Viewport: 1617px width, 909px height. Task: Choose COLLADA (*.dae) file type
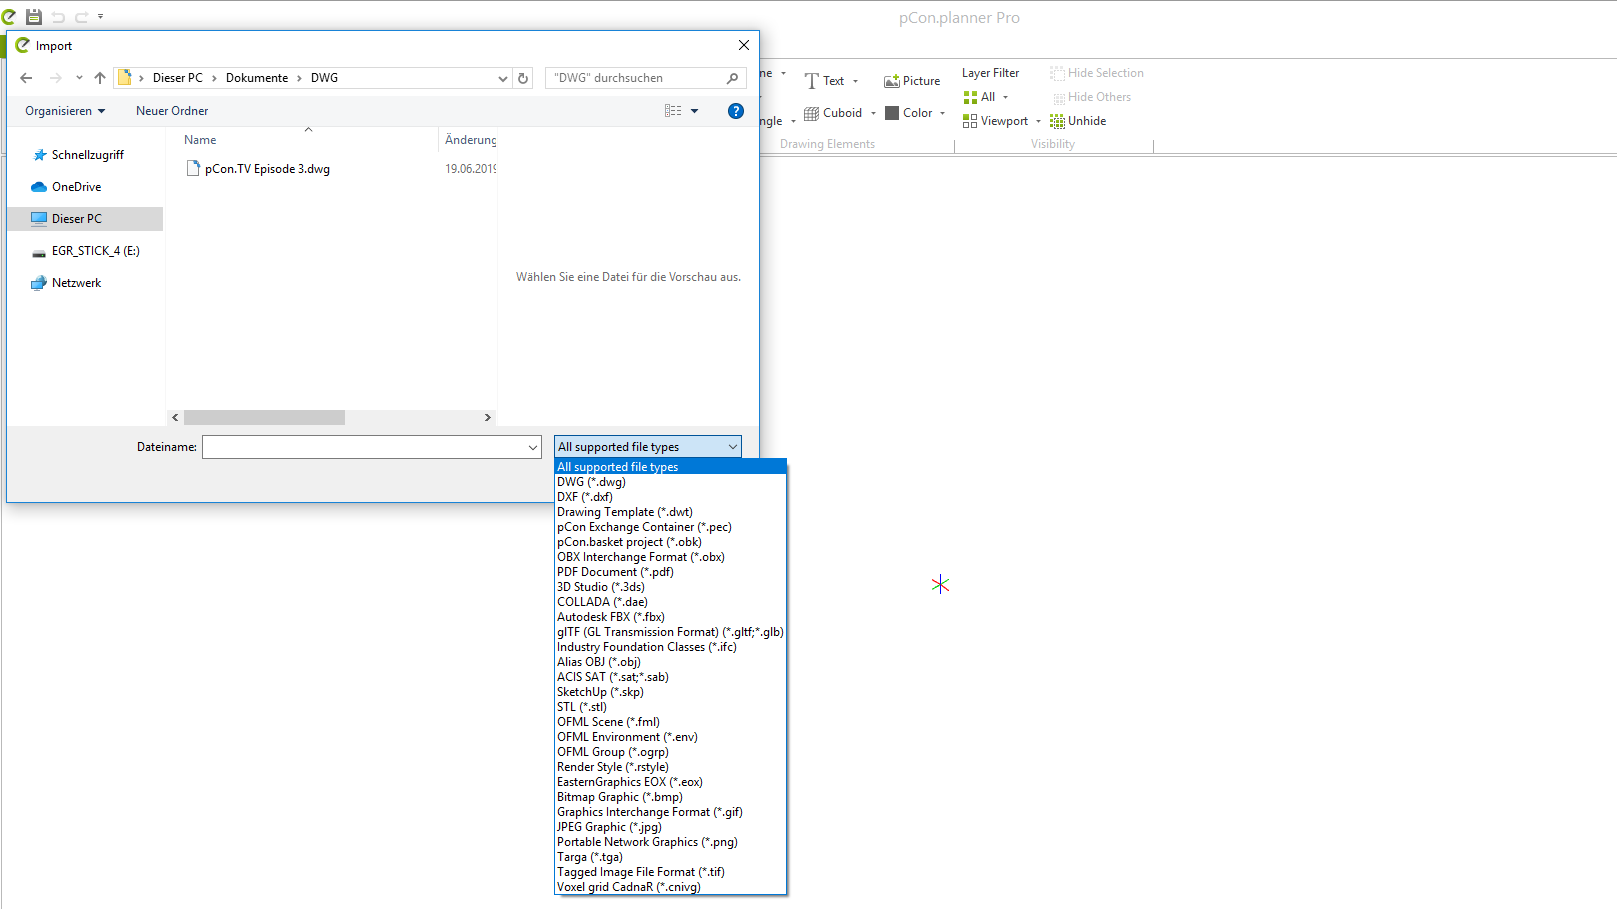tap(671, 602)
